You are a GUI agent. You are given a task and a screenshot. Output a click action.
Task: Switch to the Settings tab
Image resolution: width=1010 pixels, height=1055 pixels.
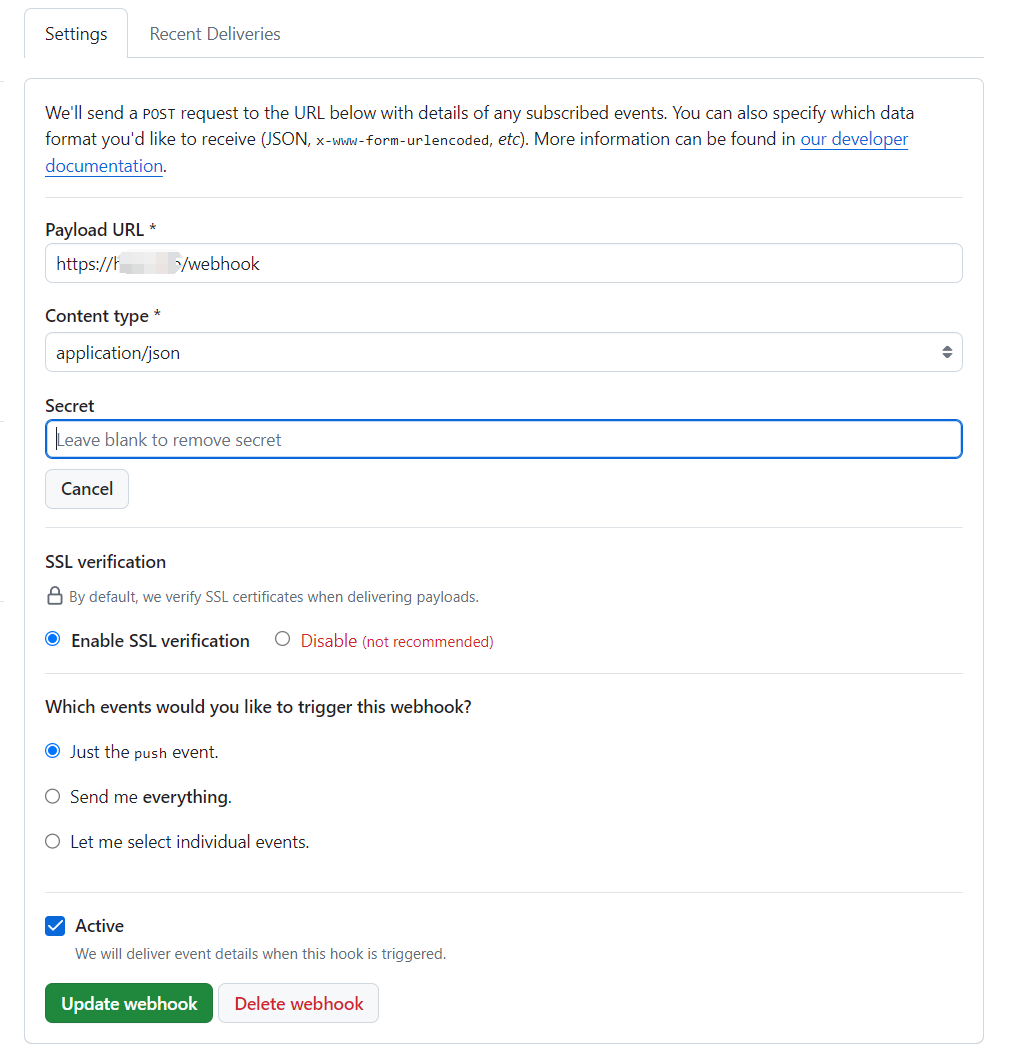coord(76,34)
